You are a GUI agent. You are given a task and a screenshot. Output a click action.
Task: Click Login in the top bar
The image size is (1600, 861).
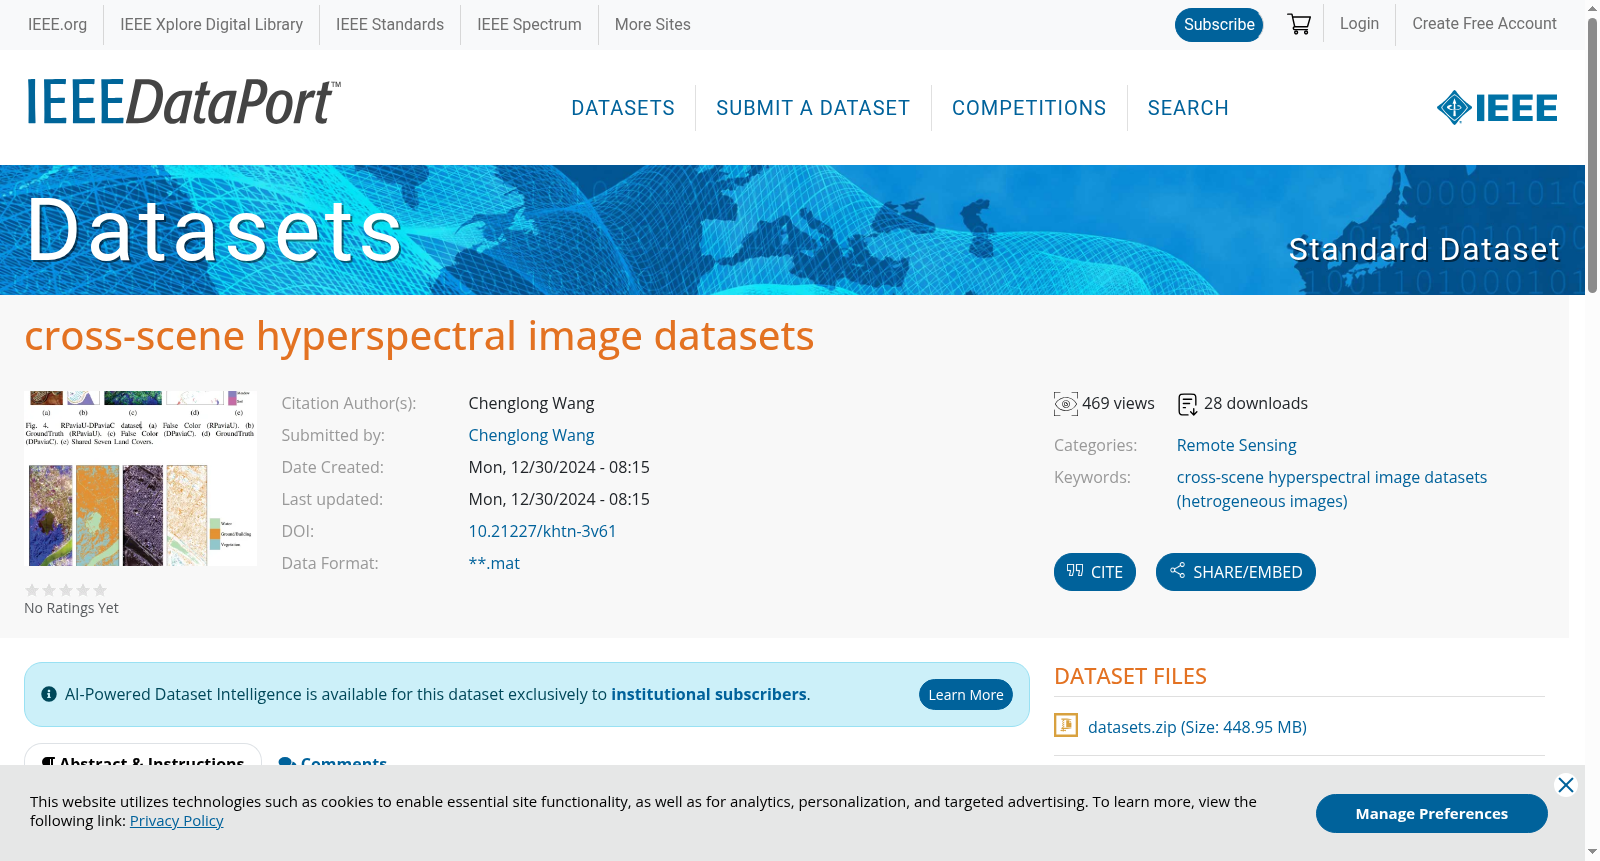click(x=1359, y=24)
